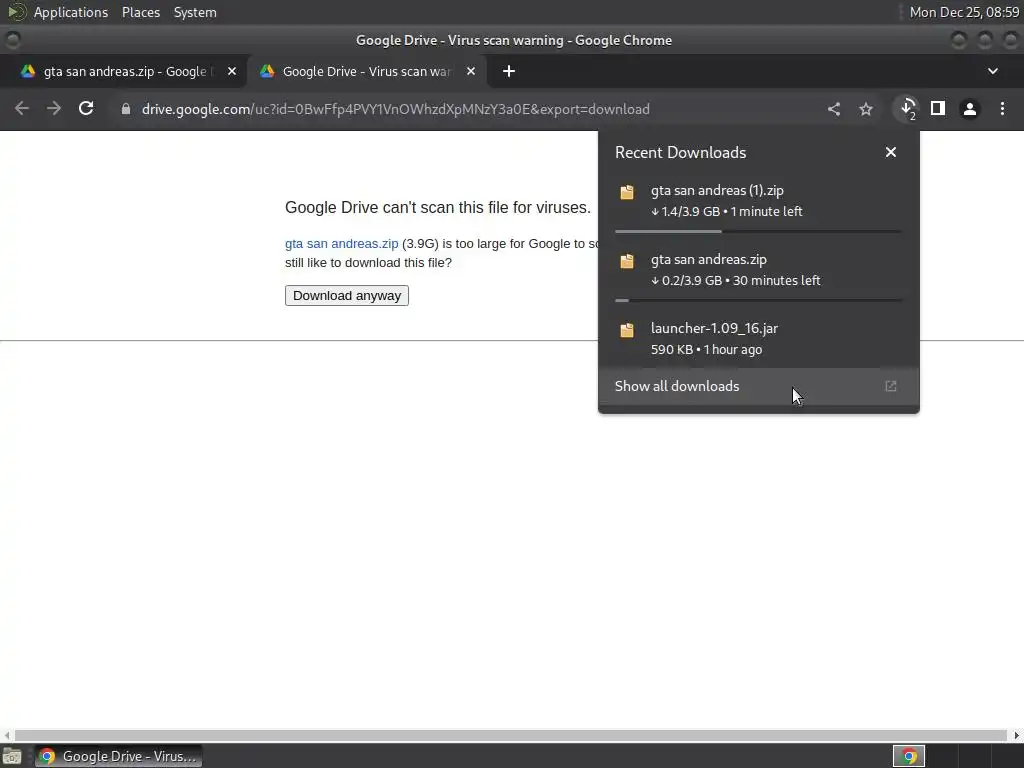Open Chrome profile avatar icon

click(970, 109)
